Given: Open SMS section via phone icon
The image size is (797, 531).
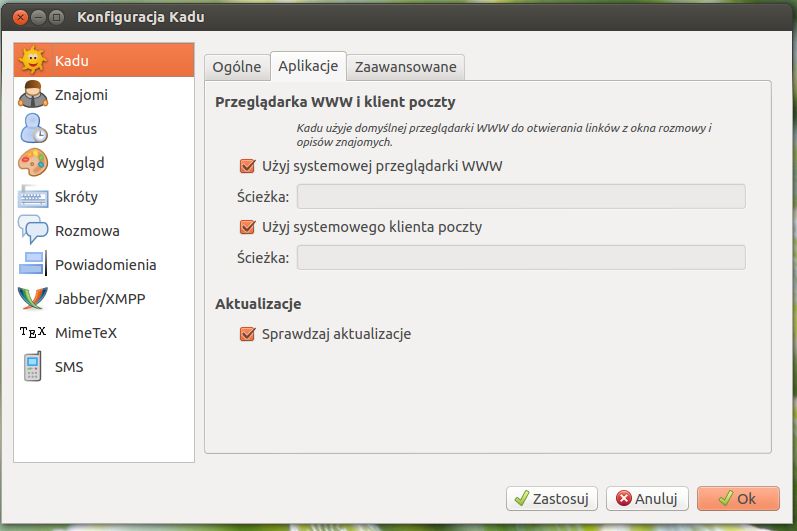Looking at the screenshot, I should (33, 366).
